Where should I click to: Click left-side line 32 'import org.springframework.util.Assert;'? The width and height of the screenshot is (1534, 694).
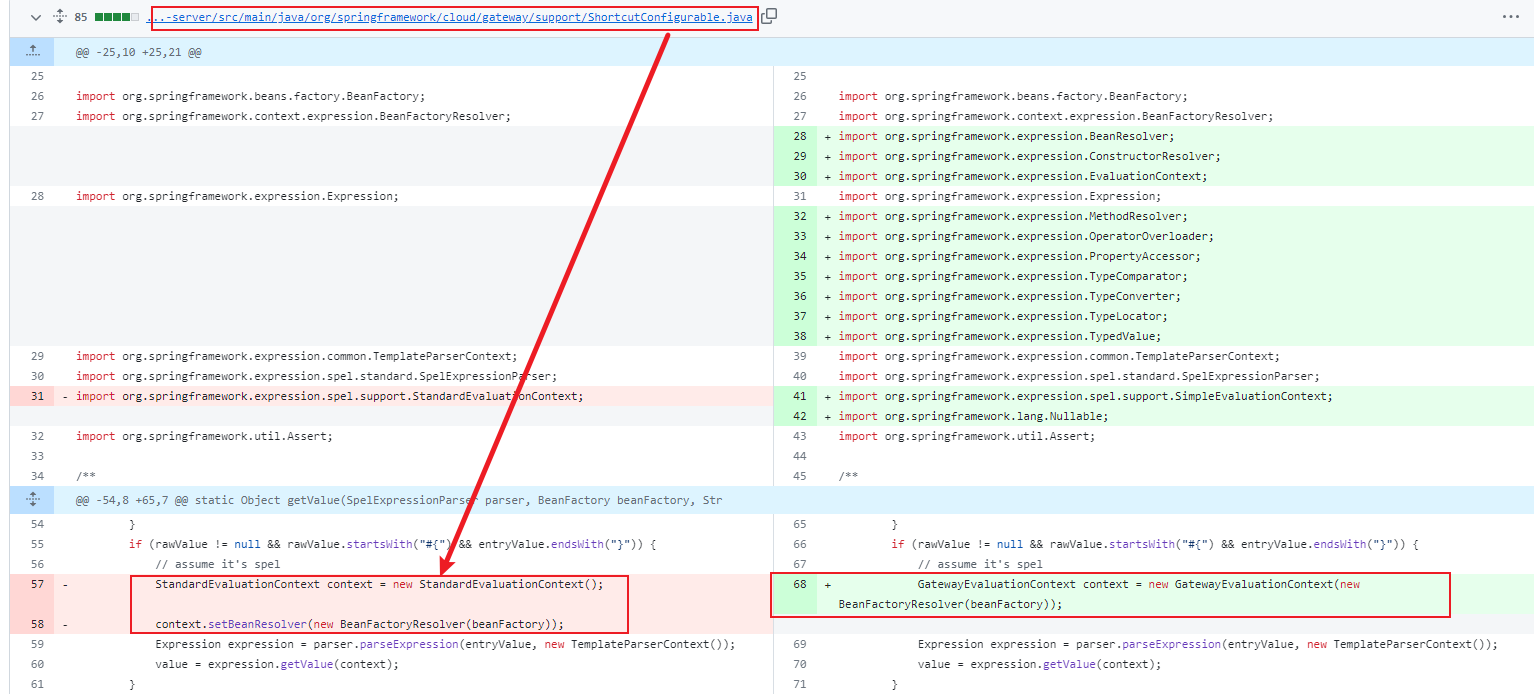[x=204, y=436]
